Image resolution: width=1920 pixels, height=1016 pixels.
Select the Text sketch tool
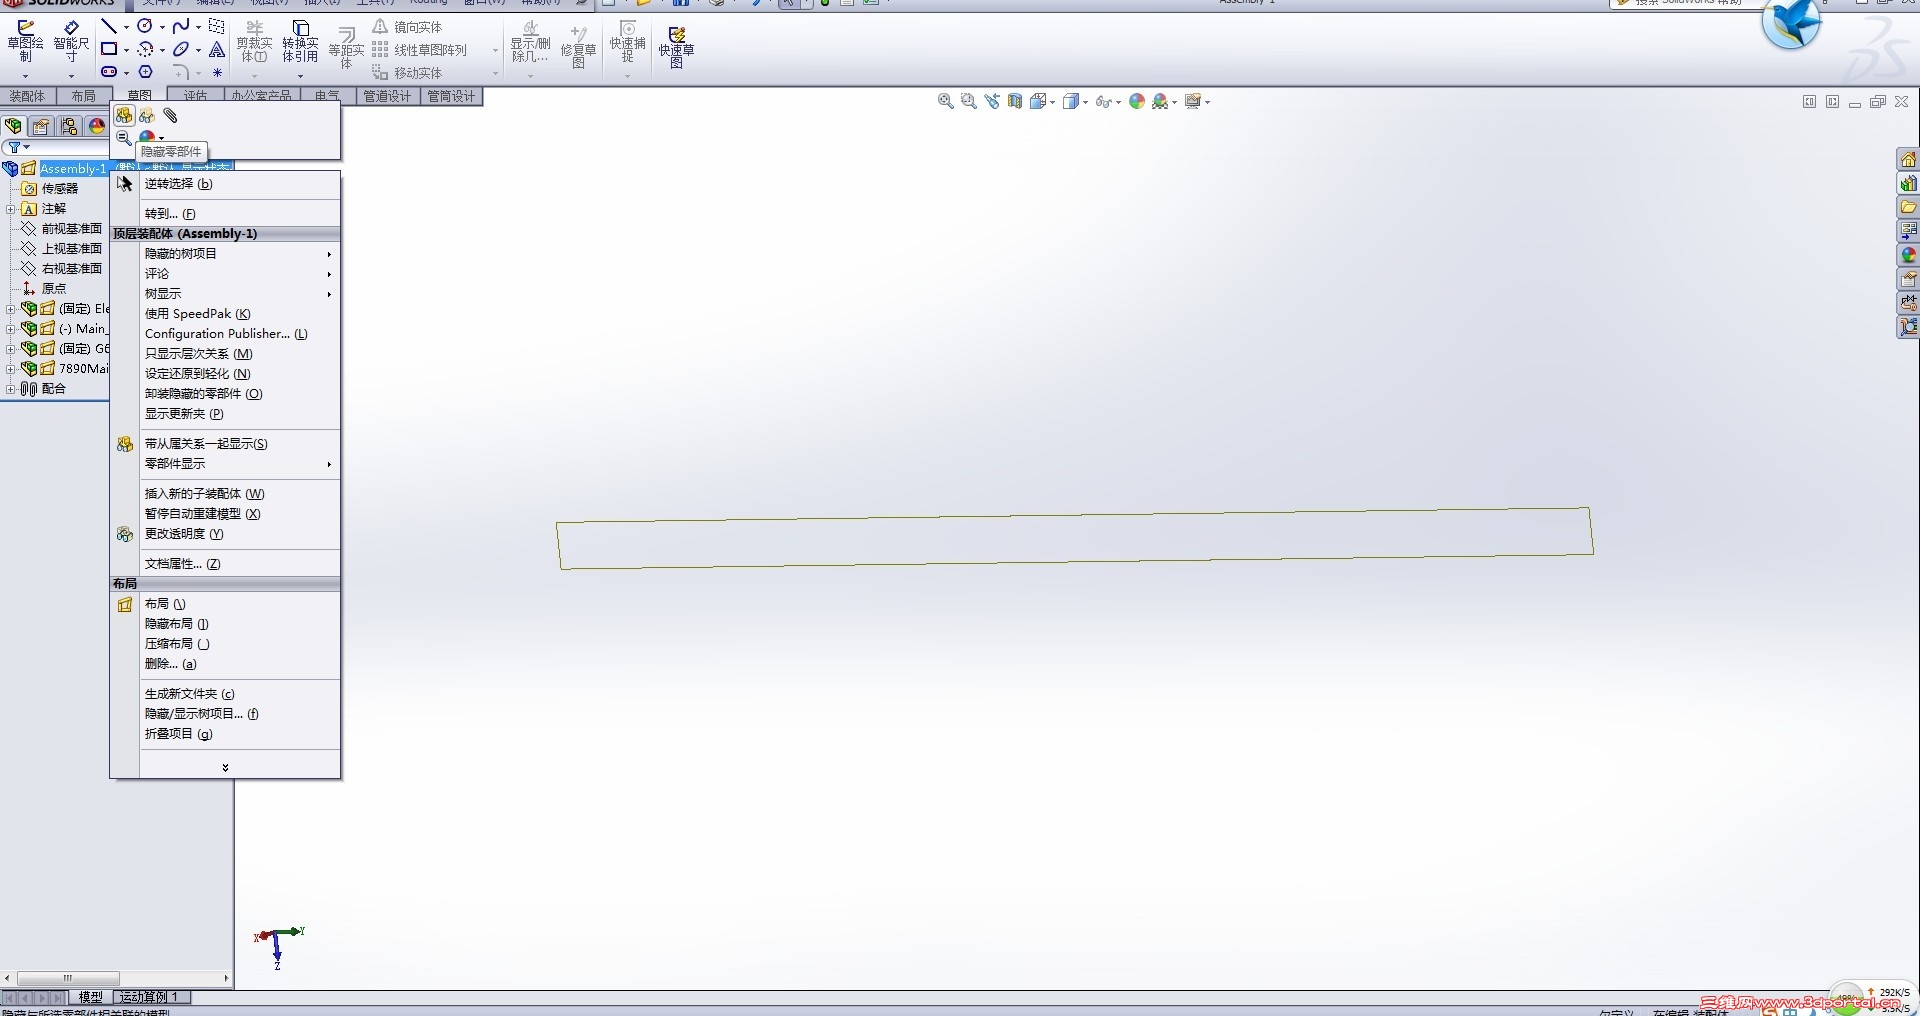[x=217, y=49]
